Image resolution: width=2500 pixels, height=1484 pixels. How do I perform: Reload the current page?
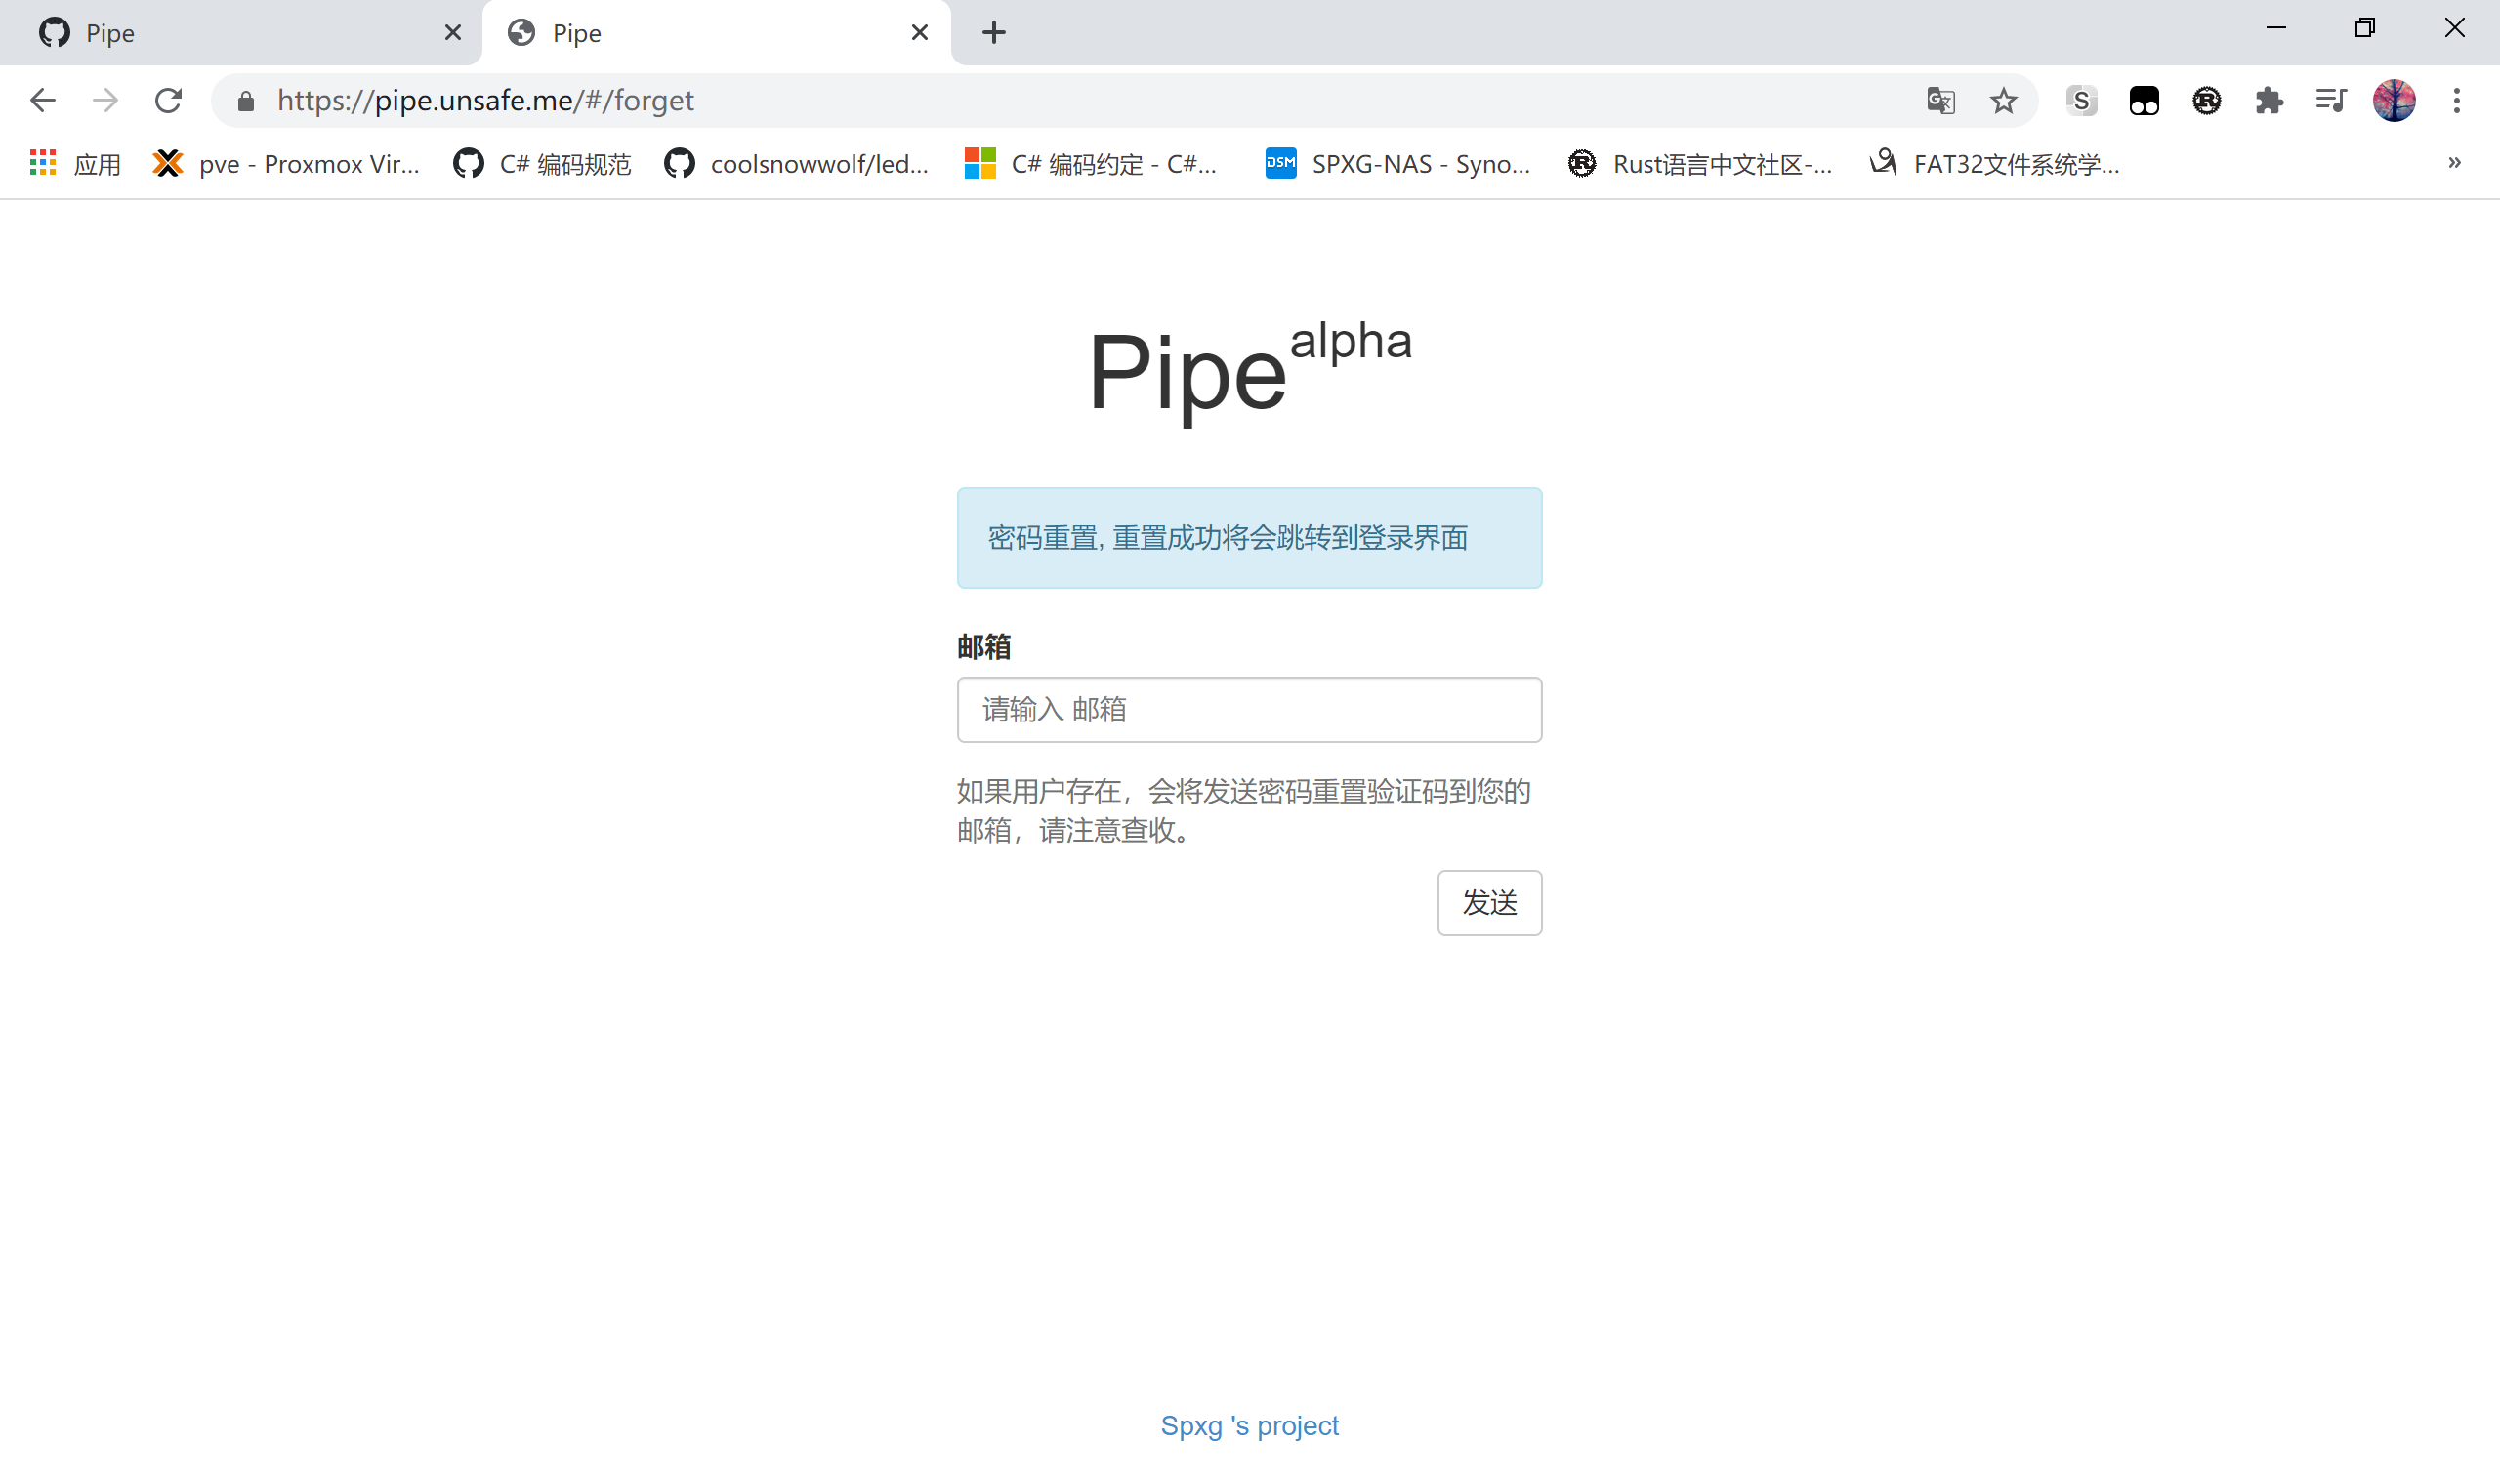point(168,100)
